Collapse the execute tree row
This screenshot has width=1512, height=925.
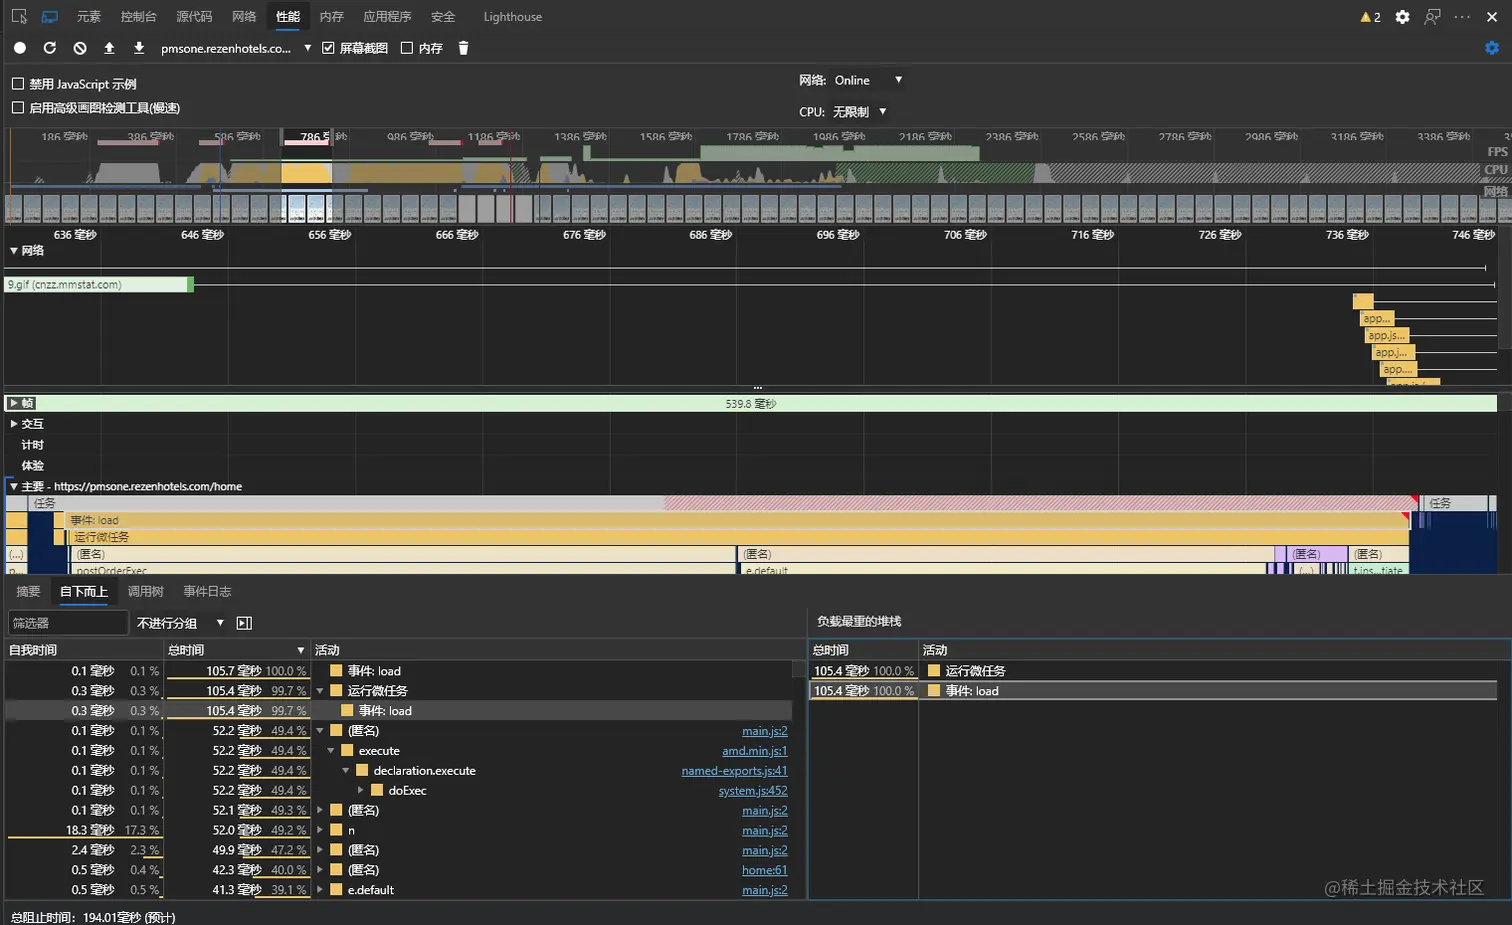tap(331, 751)
